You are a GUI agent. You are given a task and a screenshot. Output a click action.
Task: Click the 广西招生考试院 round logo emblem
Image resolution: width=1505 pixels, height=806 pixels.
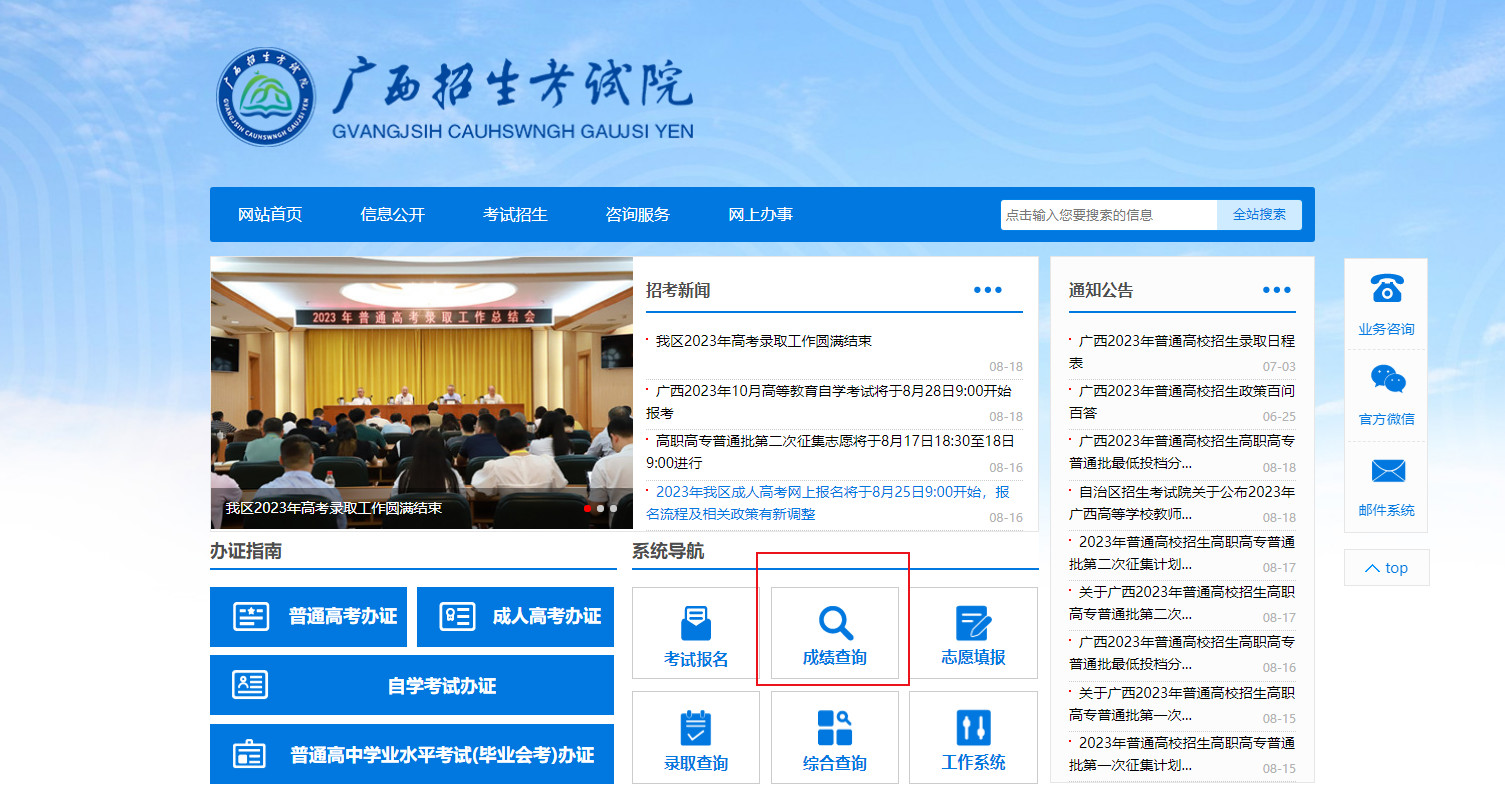[267, 97]
